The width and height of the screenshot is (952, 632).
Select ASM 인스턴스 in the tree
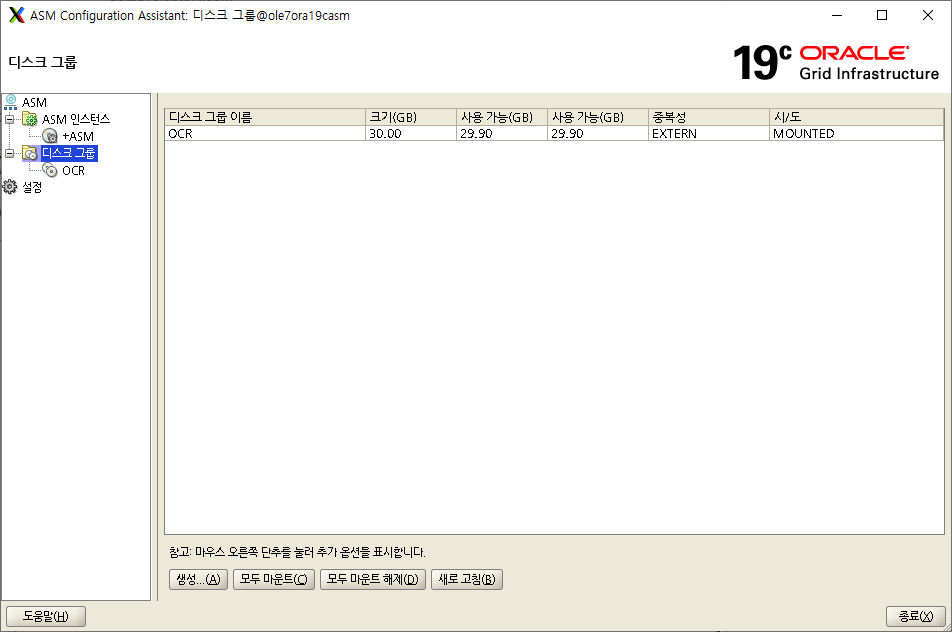coord(76,120)
